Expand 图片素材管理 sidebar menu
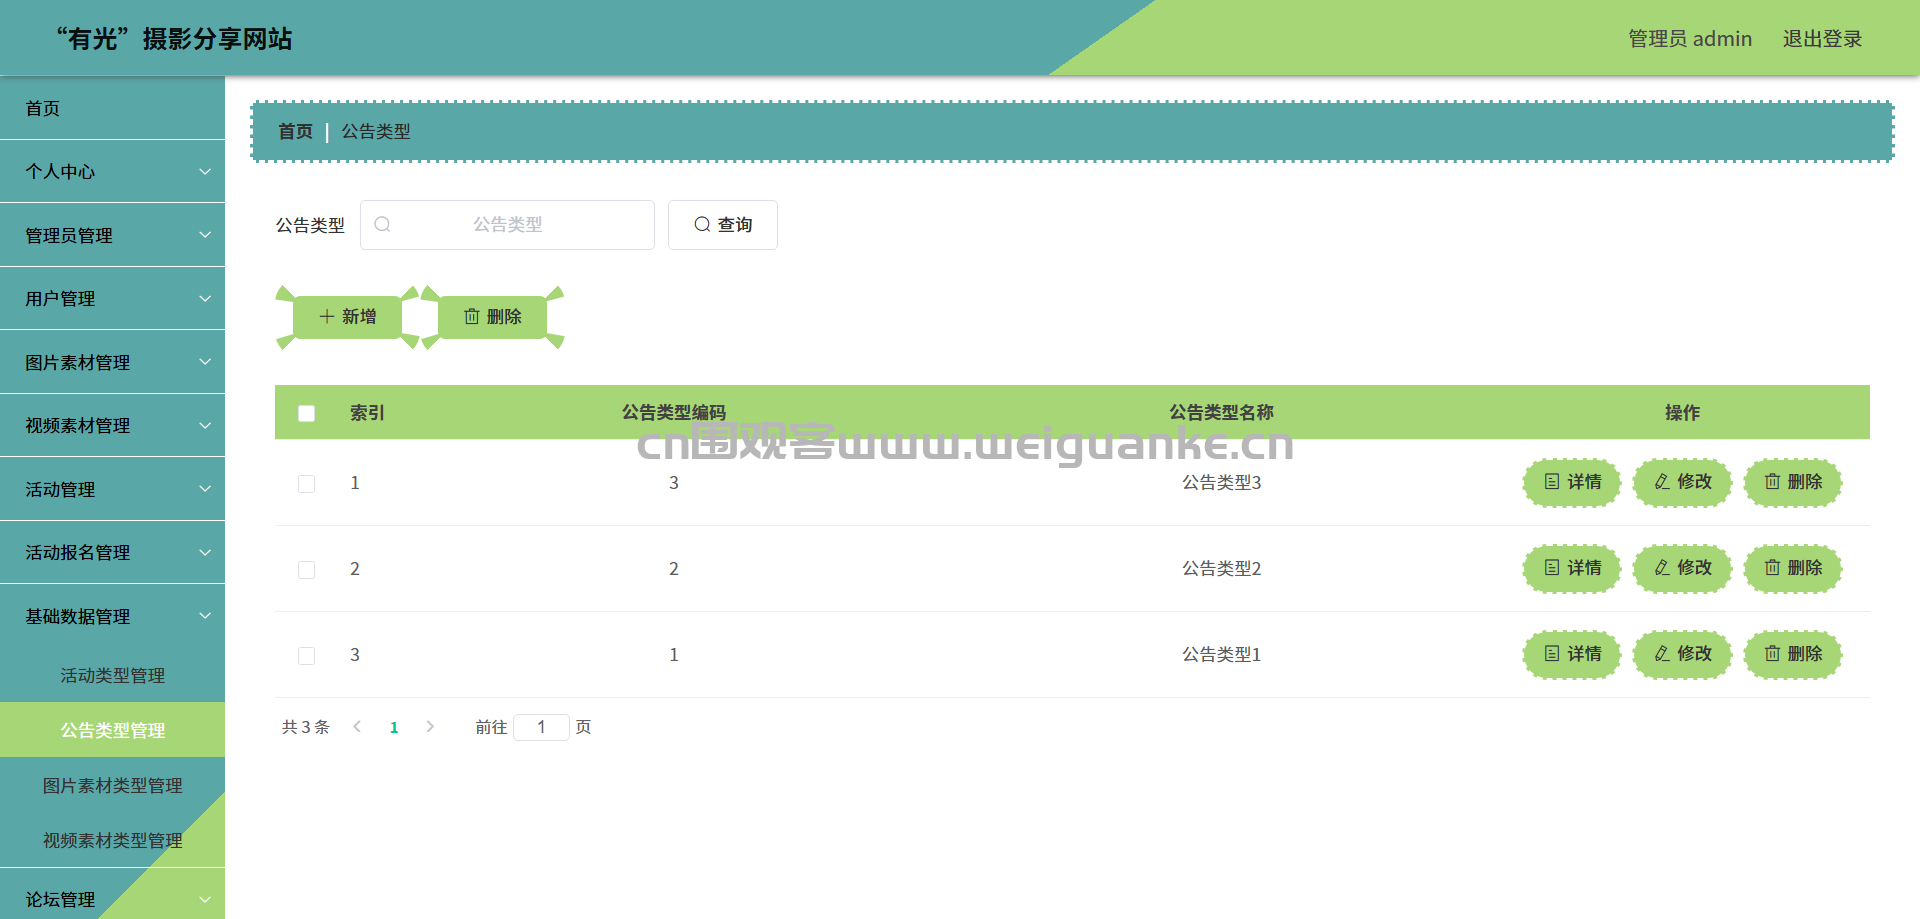Image resolution: width=1920 pixels, height=919 pixels. coord(112,362)
